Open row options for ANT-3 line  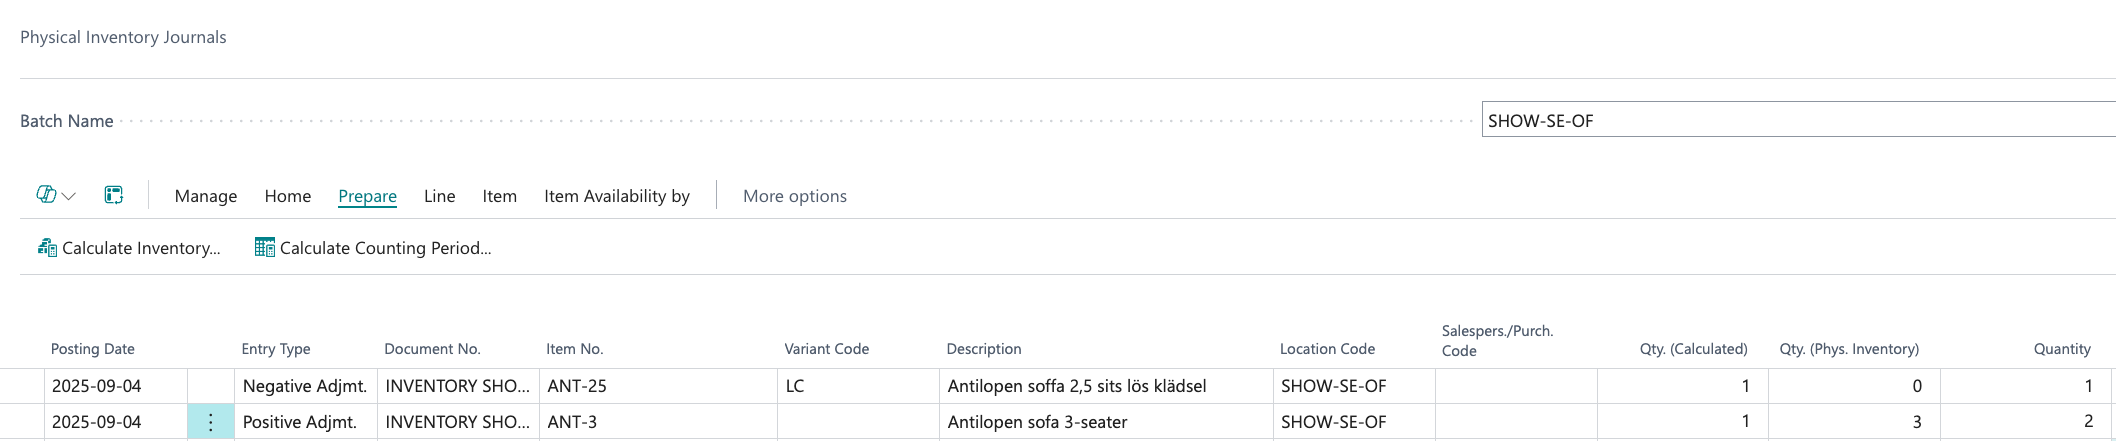tap(210, 422)
